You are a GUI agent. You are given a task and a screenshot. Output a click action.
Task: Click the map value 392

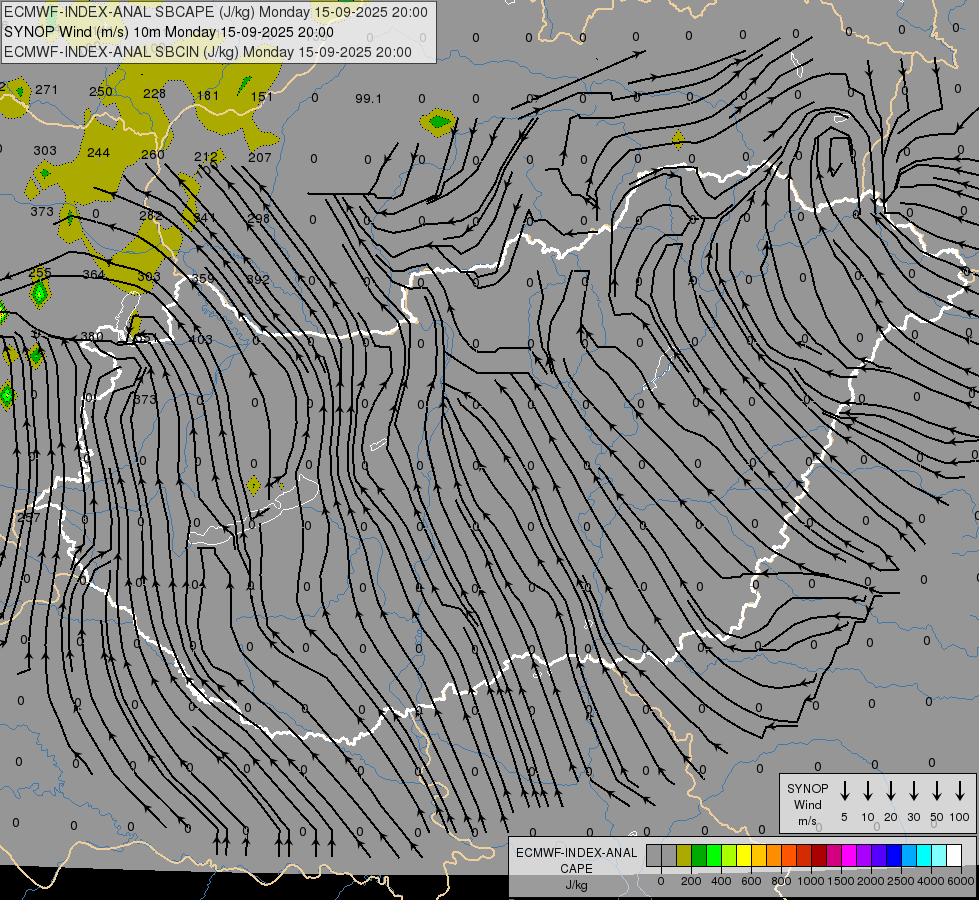[x=258, y=279]
